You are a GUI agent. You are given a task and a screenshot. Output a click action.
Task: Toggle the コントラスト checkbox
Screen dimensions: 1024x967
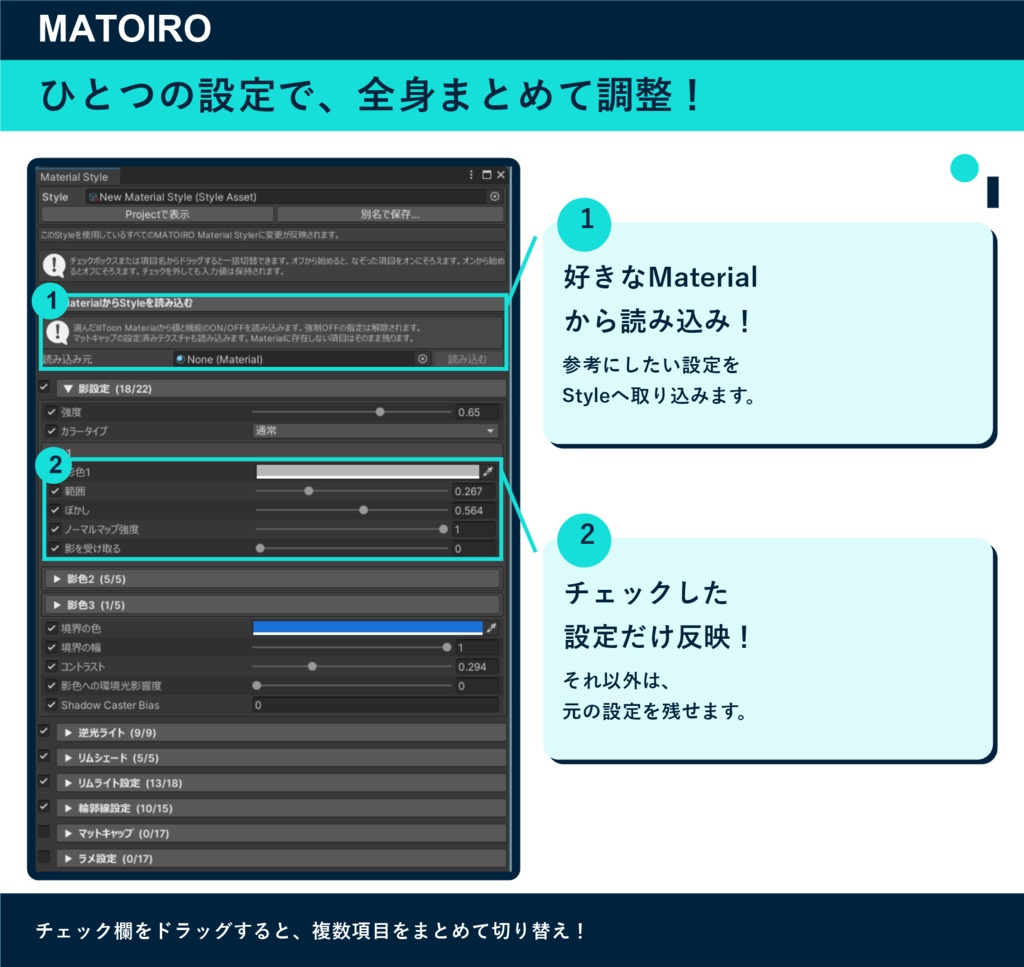(x=51, y=667)
